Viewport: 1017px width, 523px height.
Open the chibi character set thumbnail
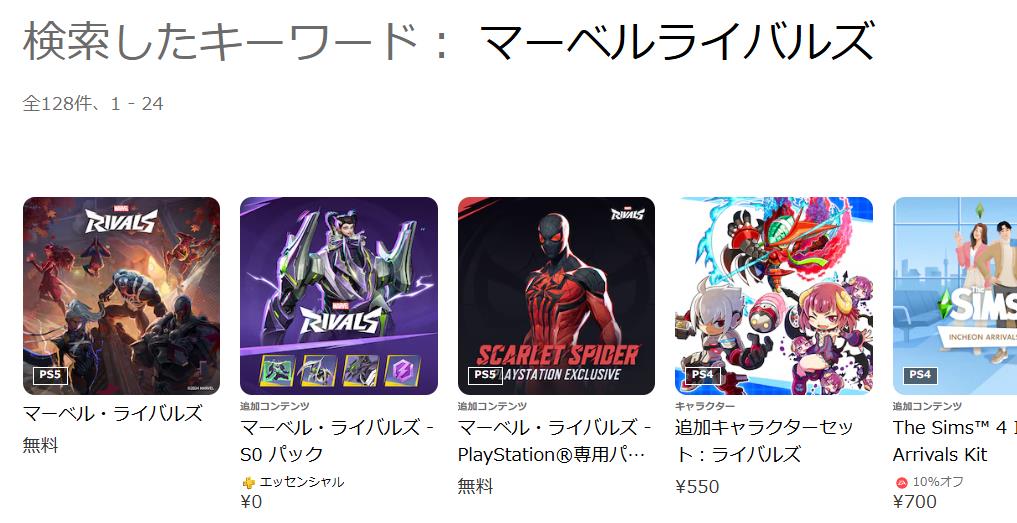click(x=774, y=296)
